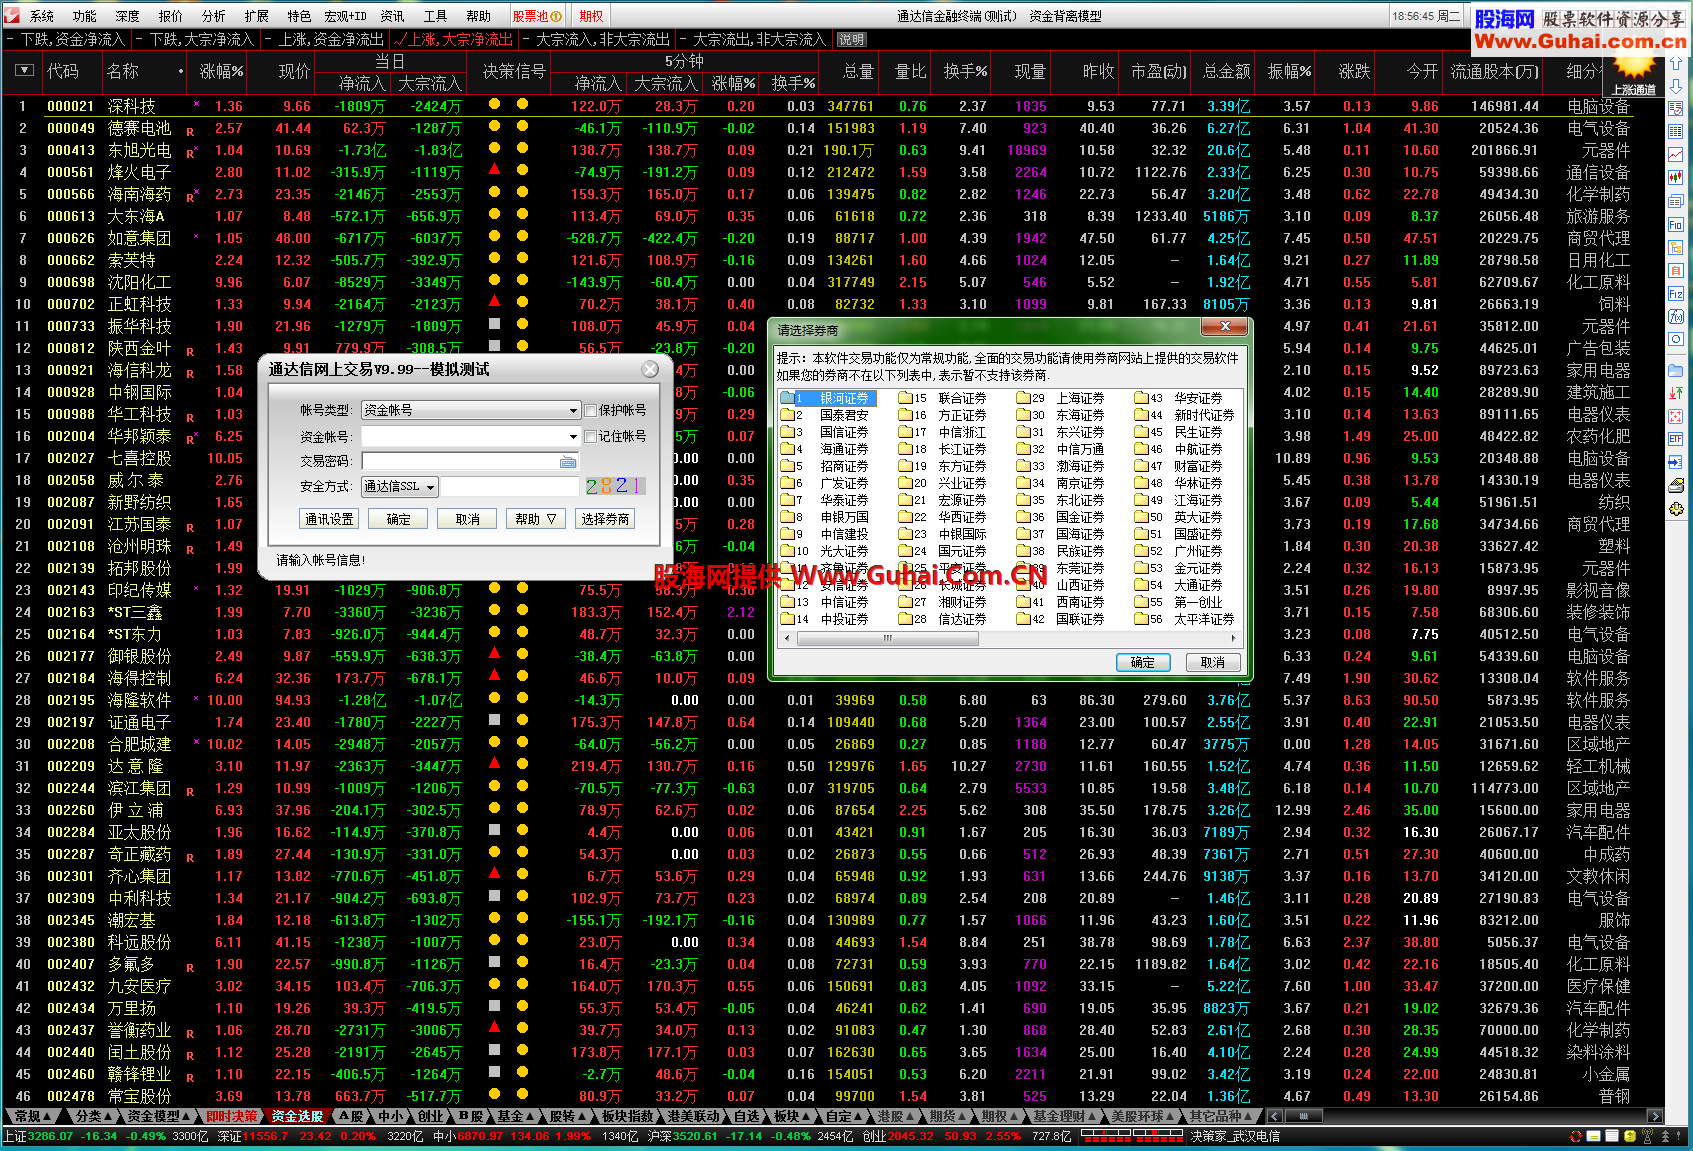Click the f(x) formula icon in sidebar
The image size is (1693, 1151).
pyautogui.click(x=1676, y=317)
